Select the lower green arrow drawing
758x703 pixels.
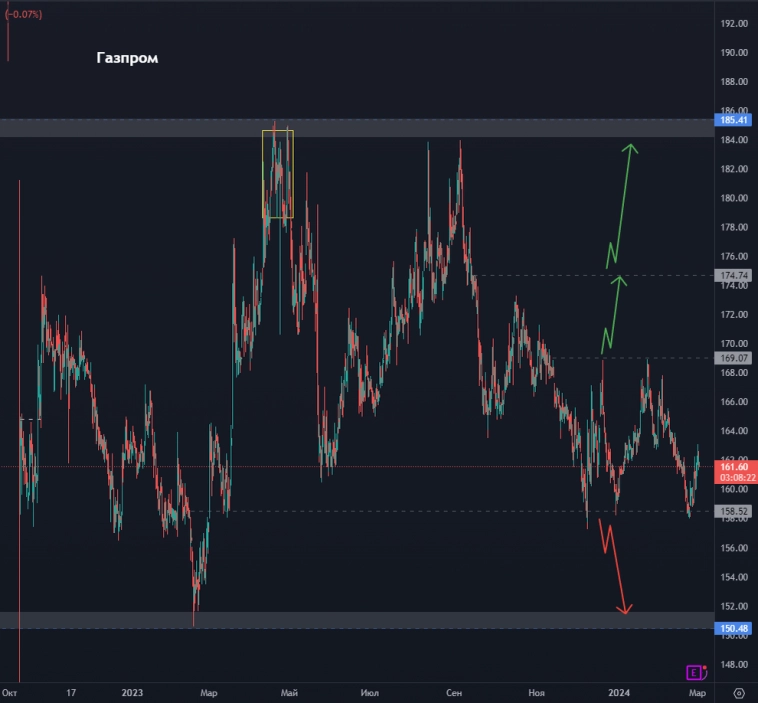(612, 315)
